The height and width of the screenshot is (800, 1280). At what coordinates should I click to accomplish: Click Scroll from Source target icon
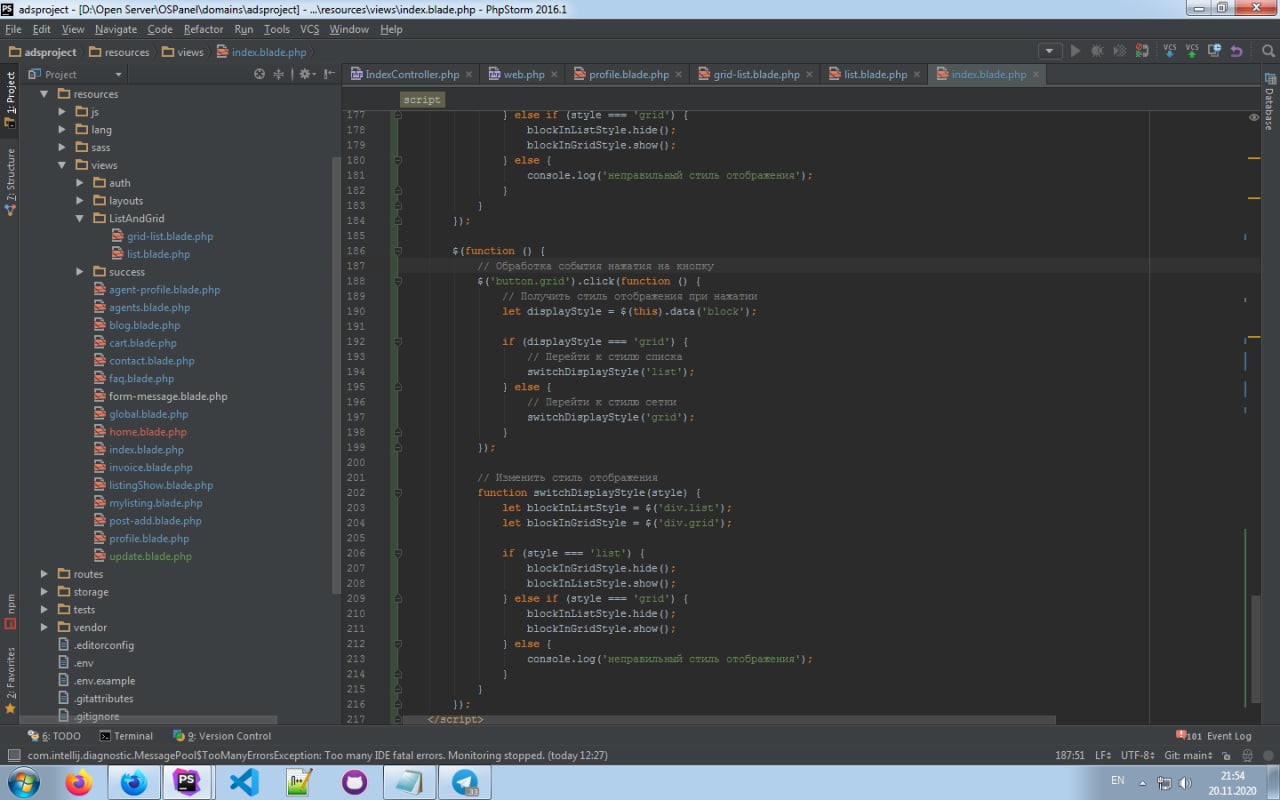click(x=260, y=74)
